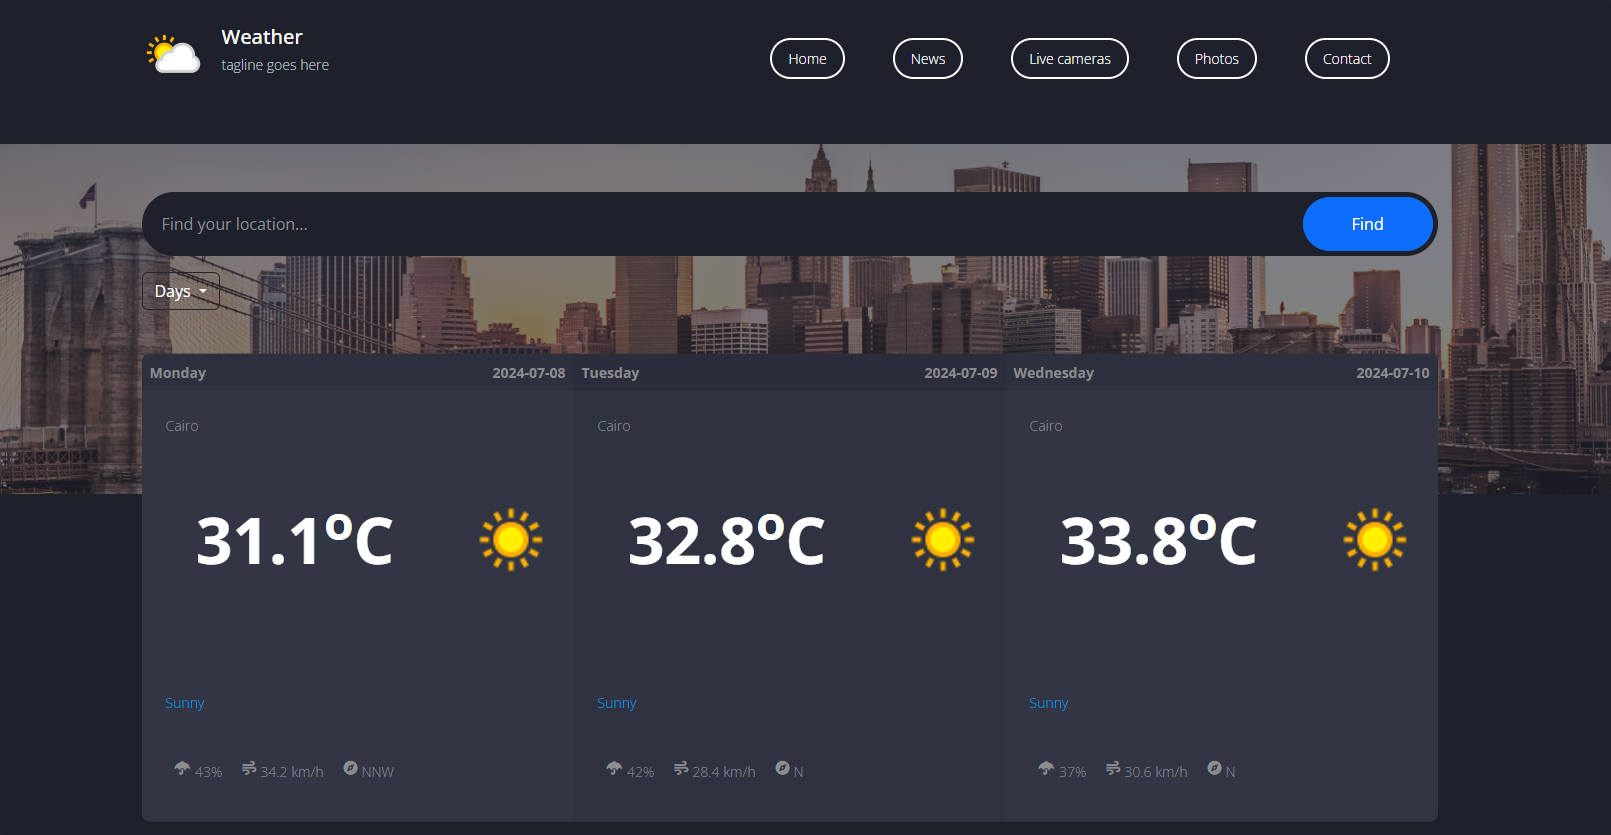Click the wind icon beside 34.2 km/h
Viewport: 1611px width, 835px height.
(x=249, y=768)
